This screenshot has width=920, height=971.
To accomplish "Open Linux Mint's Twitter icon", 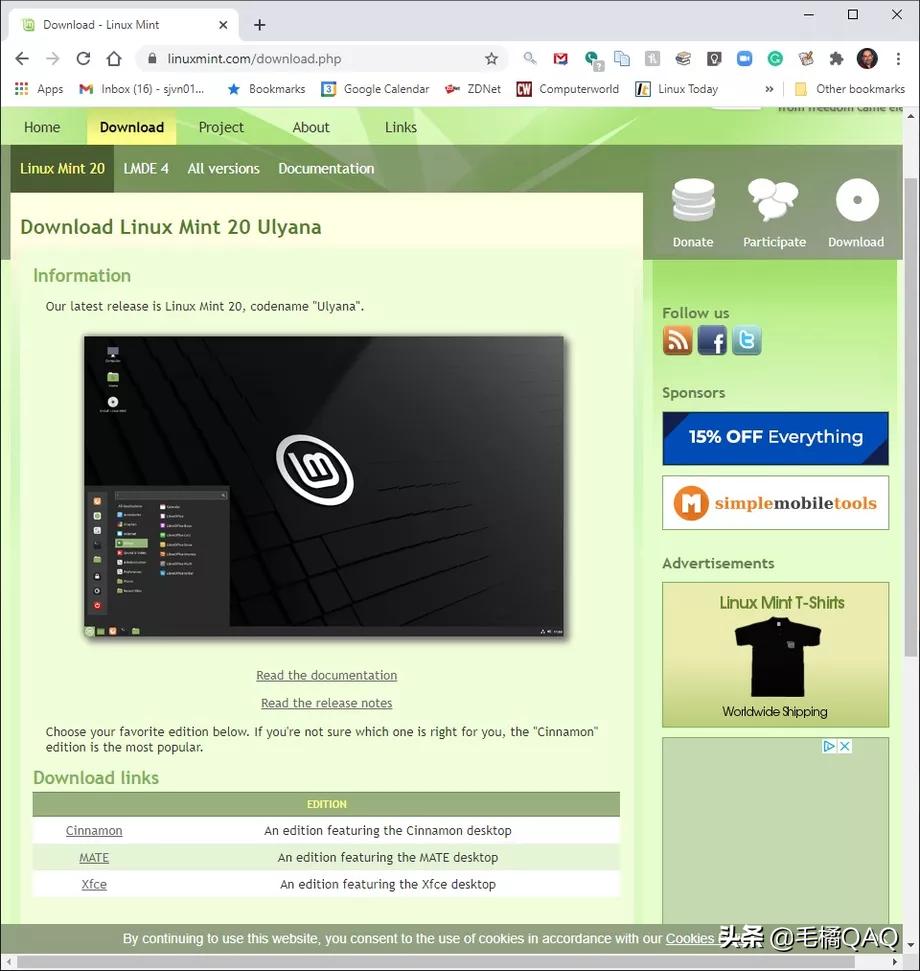I will [746, 340].
